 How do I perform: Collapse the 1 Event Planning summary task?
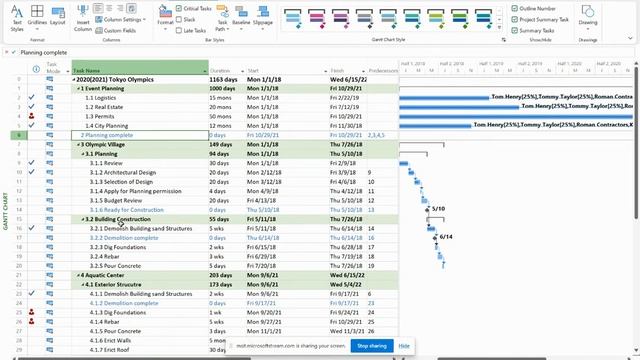coord(78,89)
